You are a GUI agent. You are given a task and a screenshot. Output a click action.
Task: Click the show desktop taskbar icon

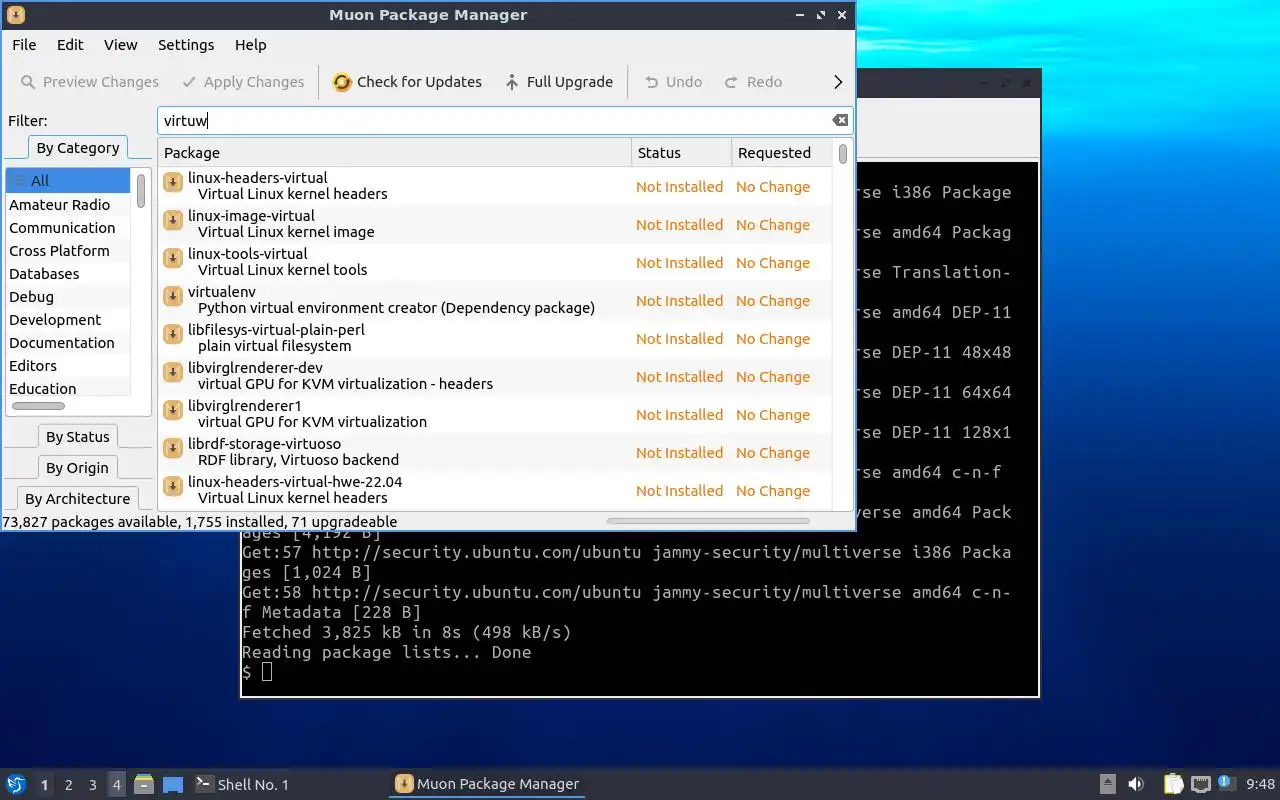(x=173, y=784)
